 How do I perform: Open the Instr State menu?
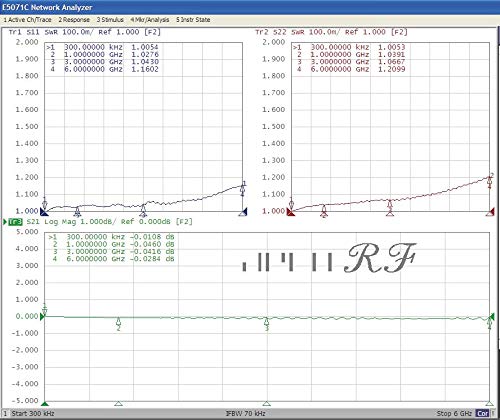click(193, 20)
